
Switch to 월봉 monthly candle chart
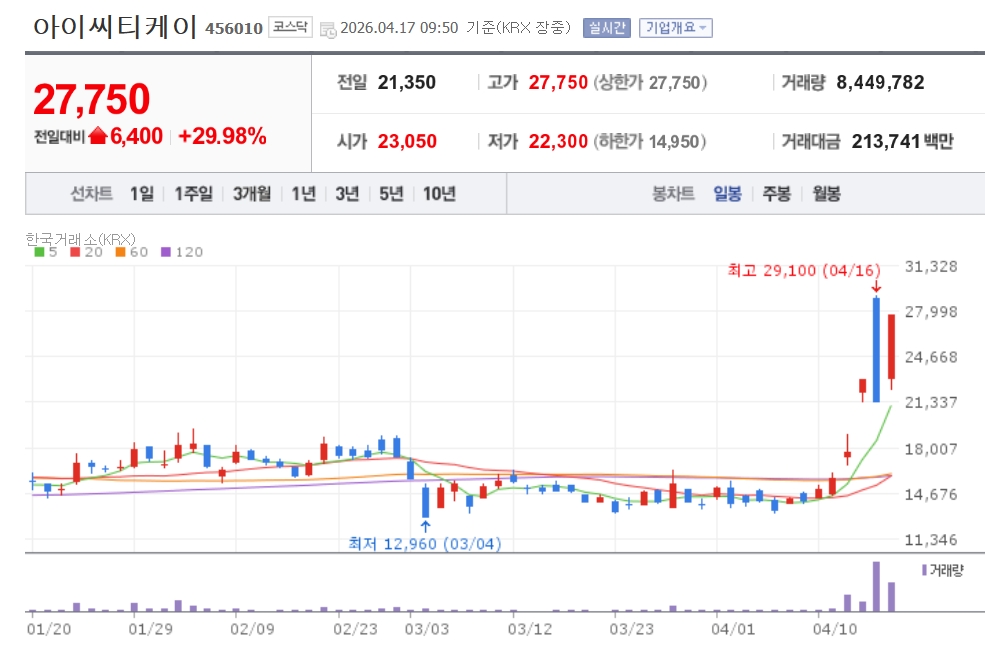[826, 194]
